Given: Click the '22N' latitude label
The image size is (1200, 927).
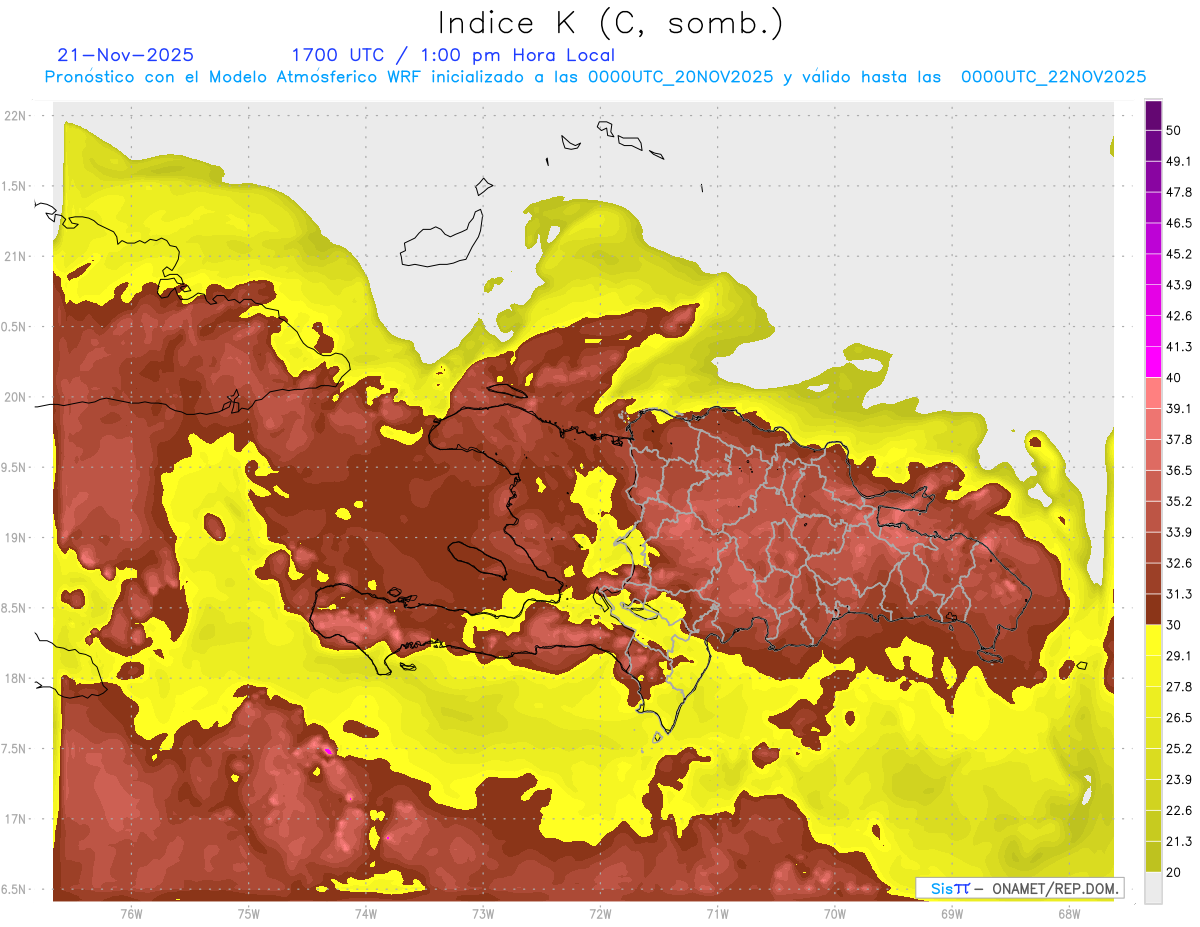Looking at the screenshot, I should [15, 115].
